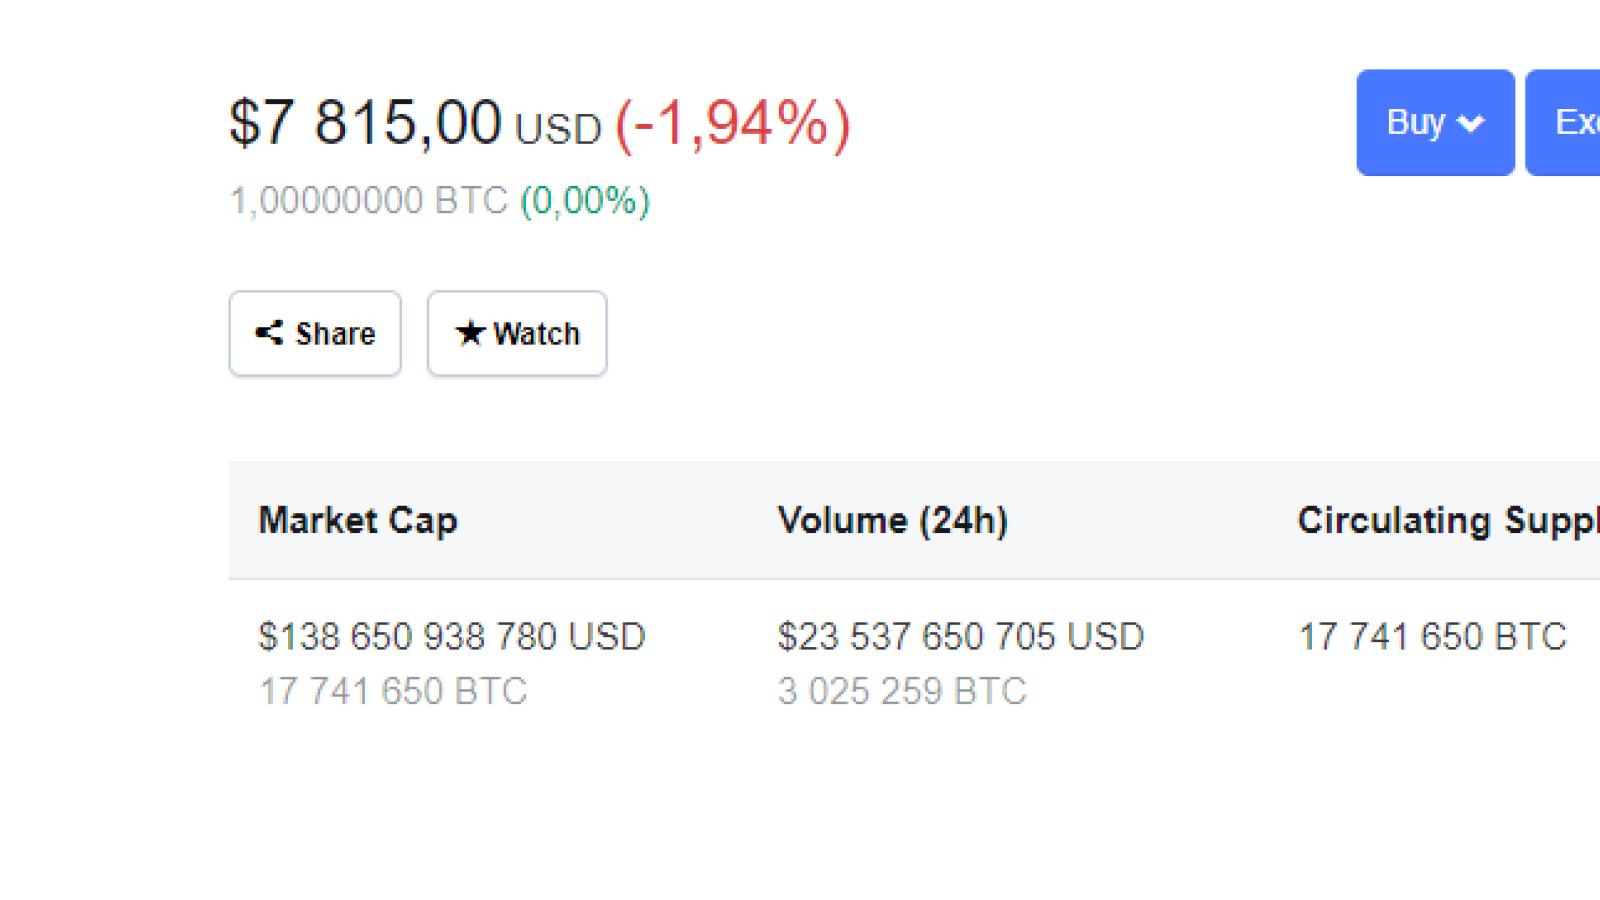This screenshot has height=900, width=1600.
Task: Click the partially visible Exchange button
Action: (x=1563, y=122)
